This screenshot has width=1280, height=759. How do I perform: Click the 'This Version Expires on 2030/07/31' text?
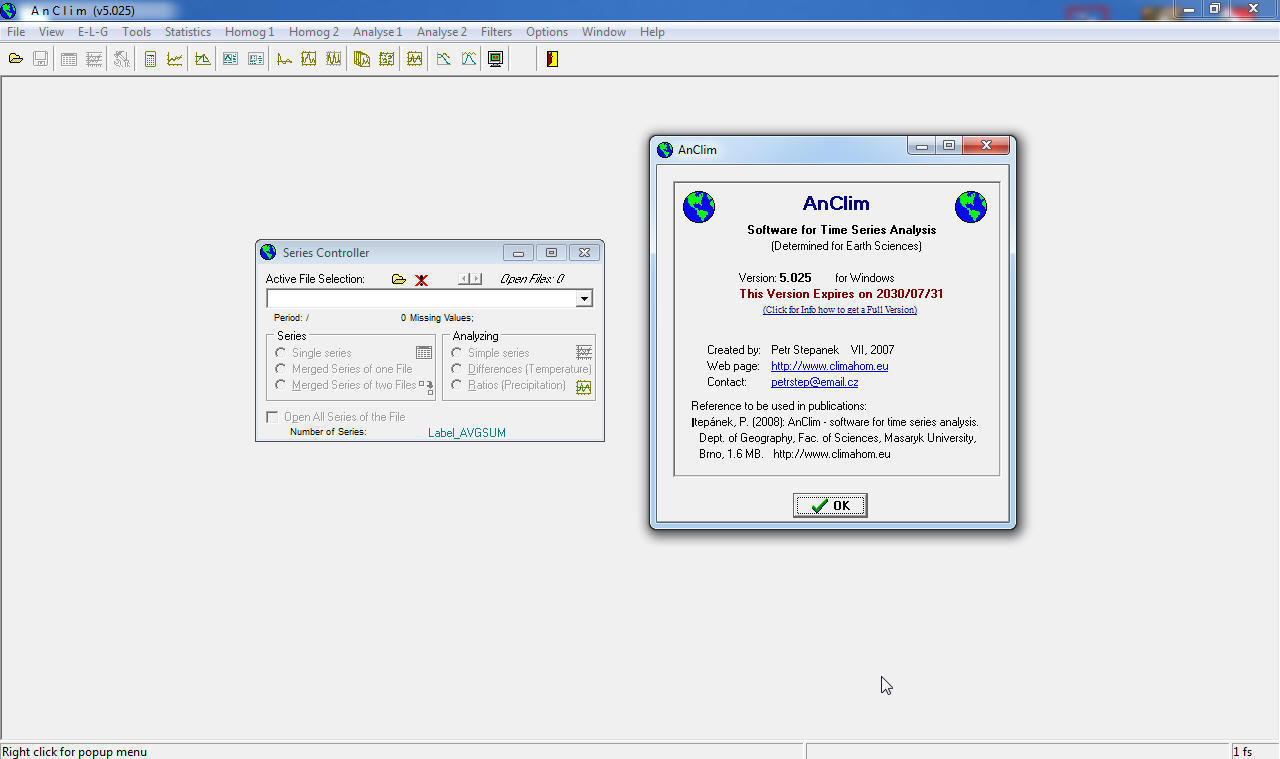(x=841, y=294)
